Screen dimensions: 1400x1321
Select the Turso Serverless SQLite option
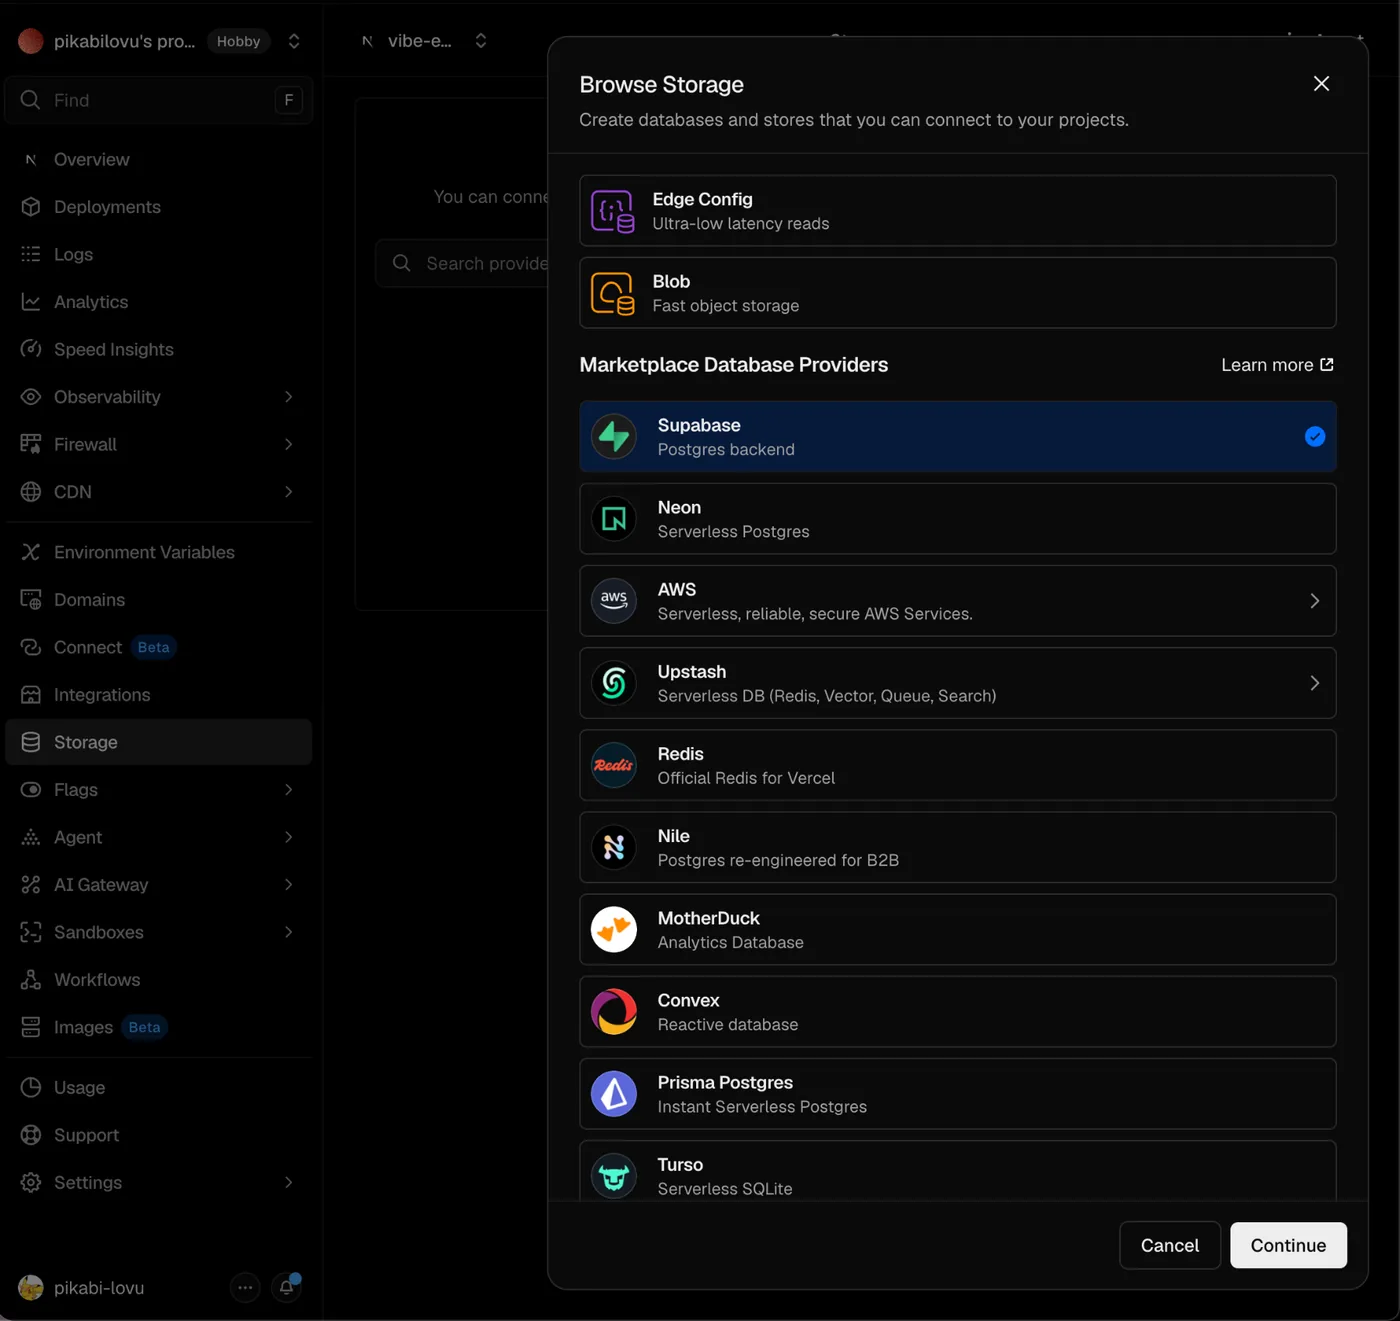pyautogui.click(x=958, y=1171)
